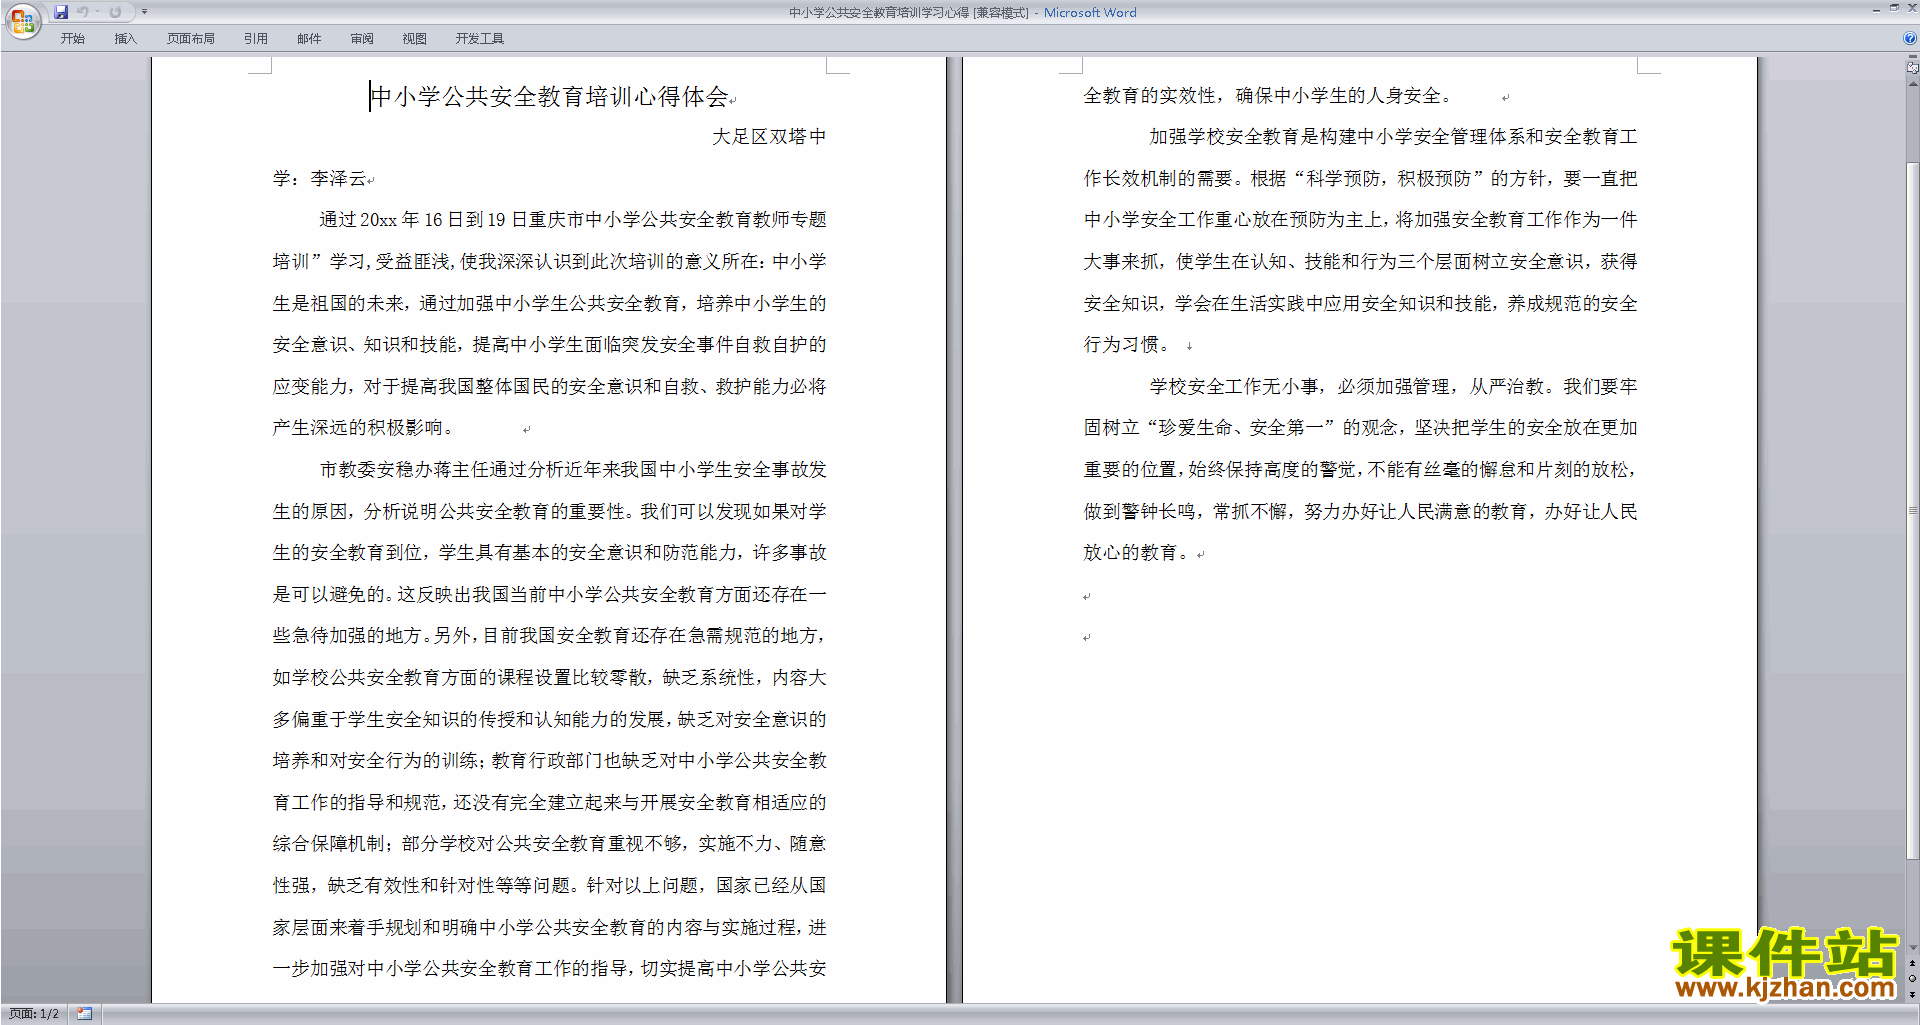Click the macro recording icon in status bar
The image size is (1920, 1025).
click(85, 1014)
